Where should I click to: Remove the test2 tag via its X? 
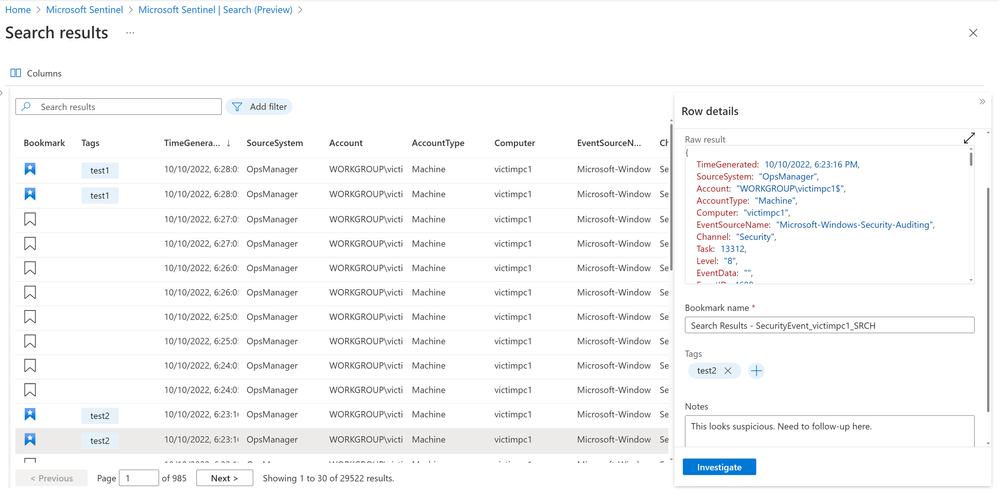(x=728, y=371)
